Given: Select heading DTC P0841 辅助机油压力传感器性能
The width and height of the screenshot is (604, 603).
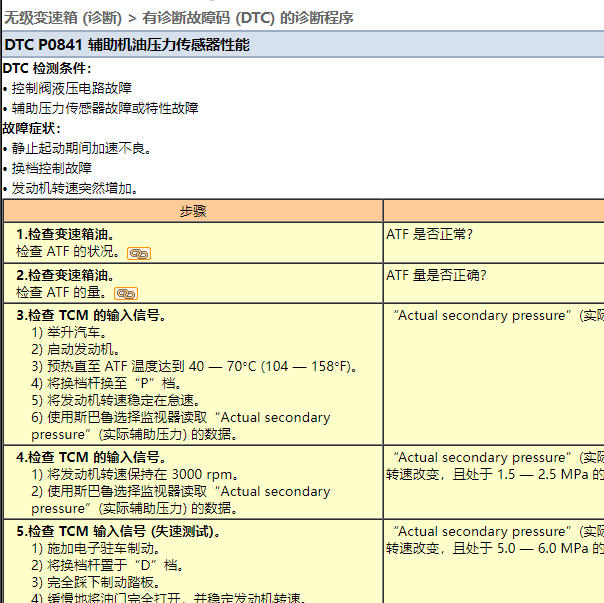Looking at the screenshot, I should coord(127,45).
